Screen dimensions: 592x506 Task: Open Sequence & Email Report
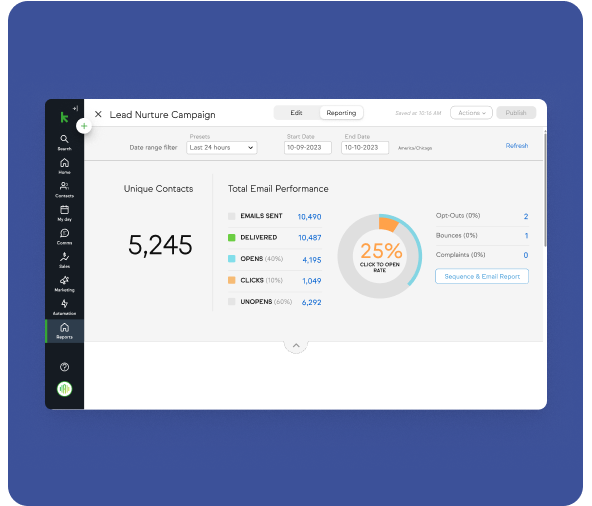pyautogui.click(x=482, y=276)
